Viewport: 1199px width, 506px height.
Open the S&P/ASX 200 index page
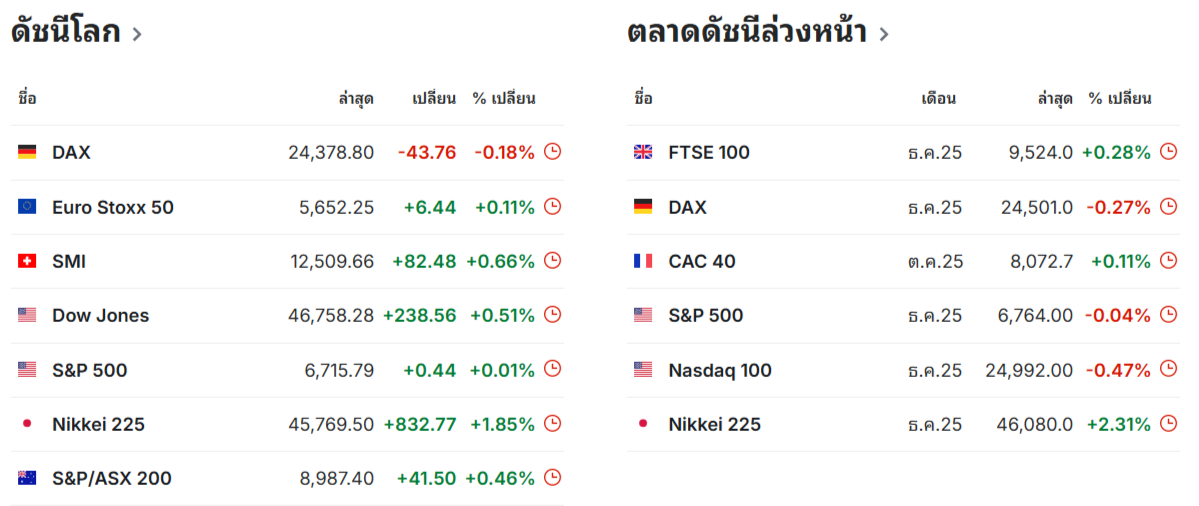(111, 478)
